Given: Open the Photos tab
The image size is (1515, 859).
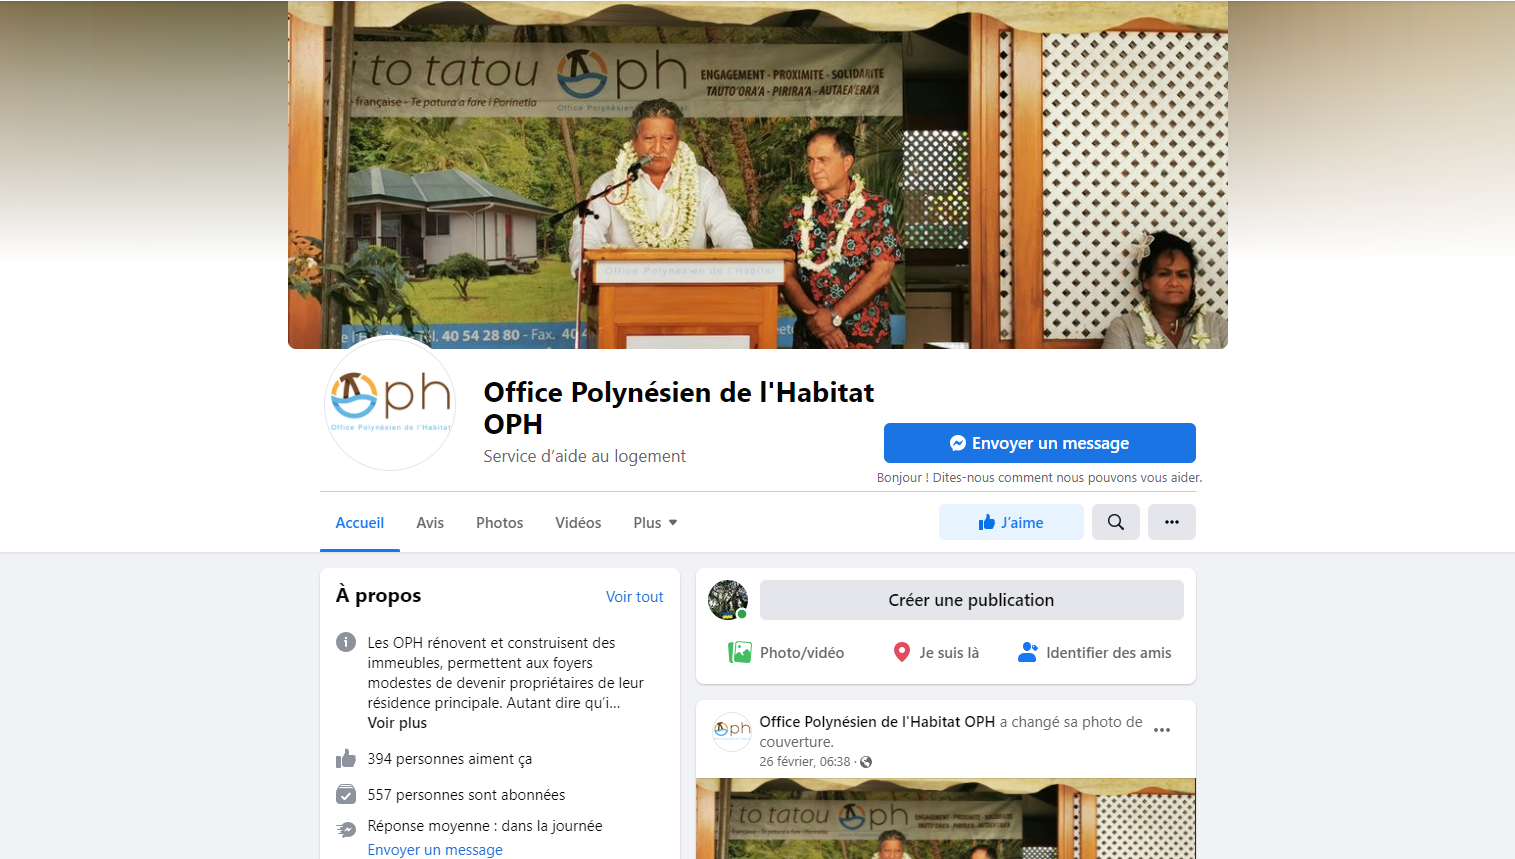Looking at the screenshot, I should coord(499,523).
